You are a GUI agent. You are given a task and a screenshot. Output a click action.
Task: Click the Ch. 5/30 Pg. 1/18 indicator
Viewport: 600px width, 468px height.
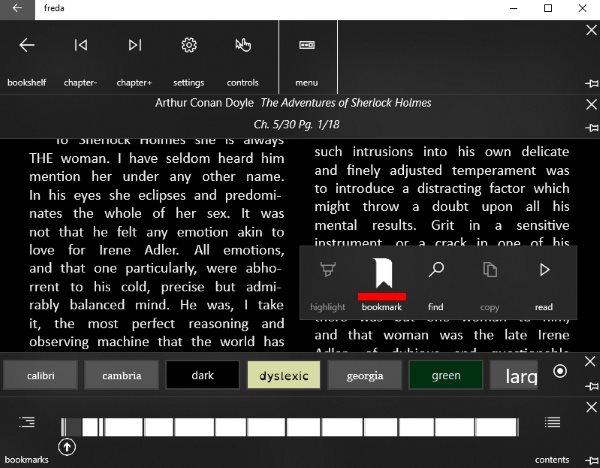(x=296, y=124)
